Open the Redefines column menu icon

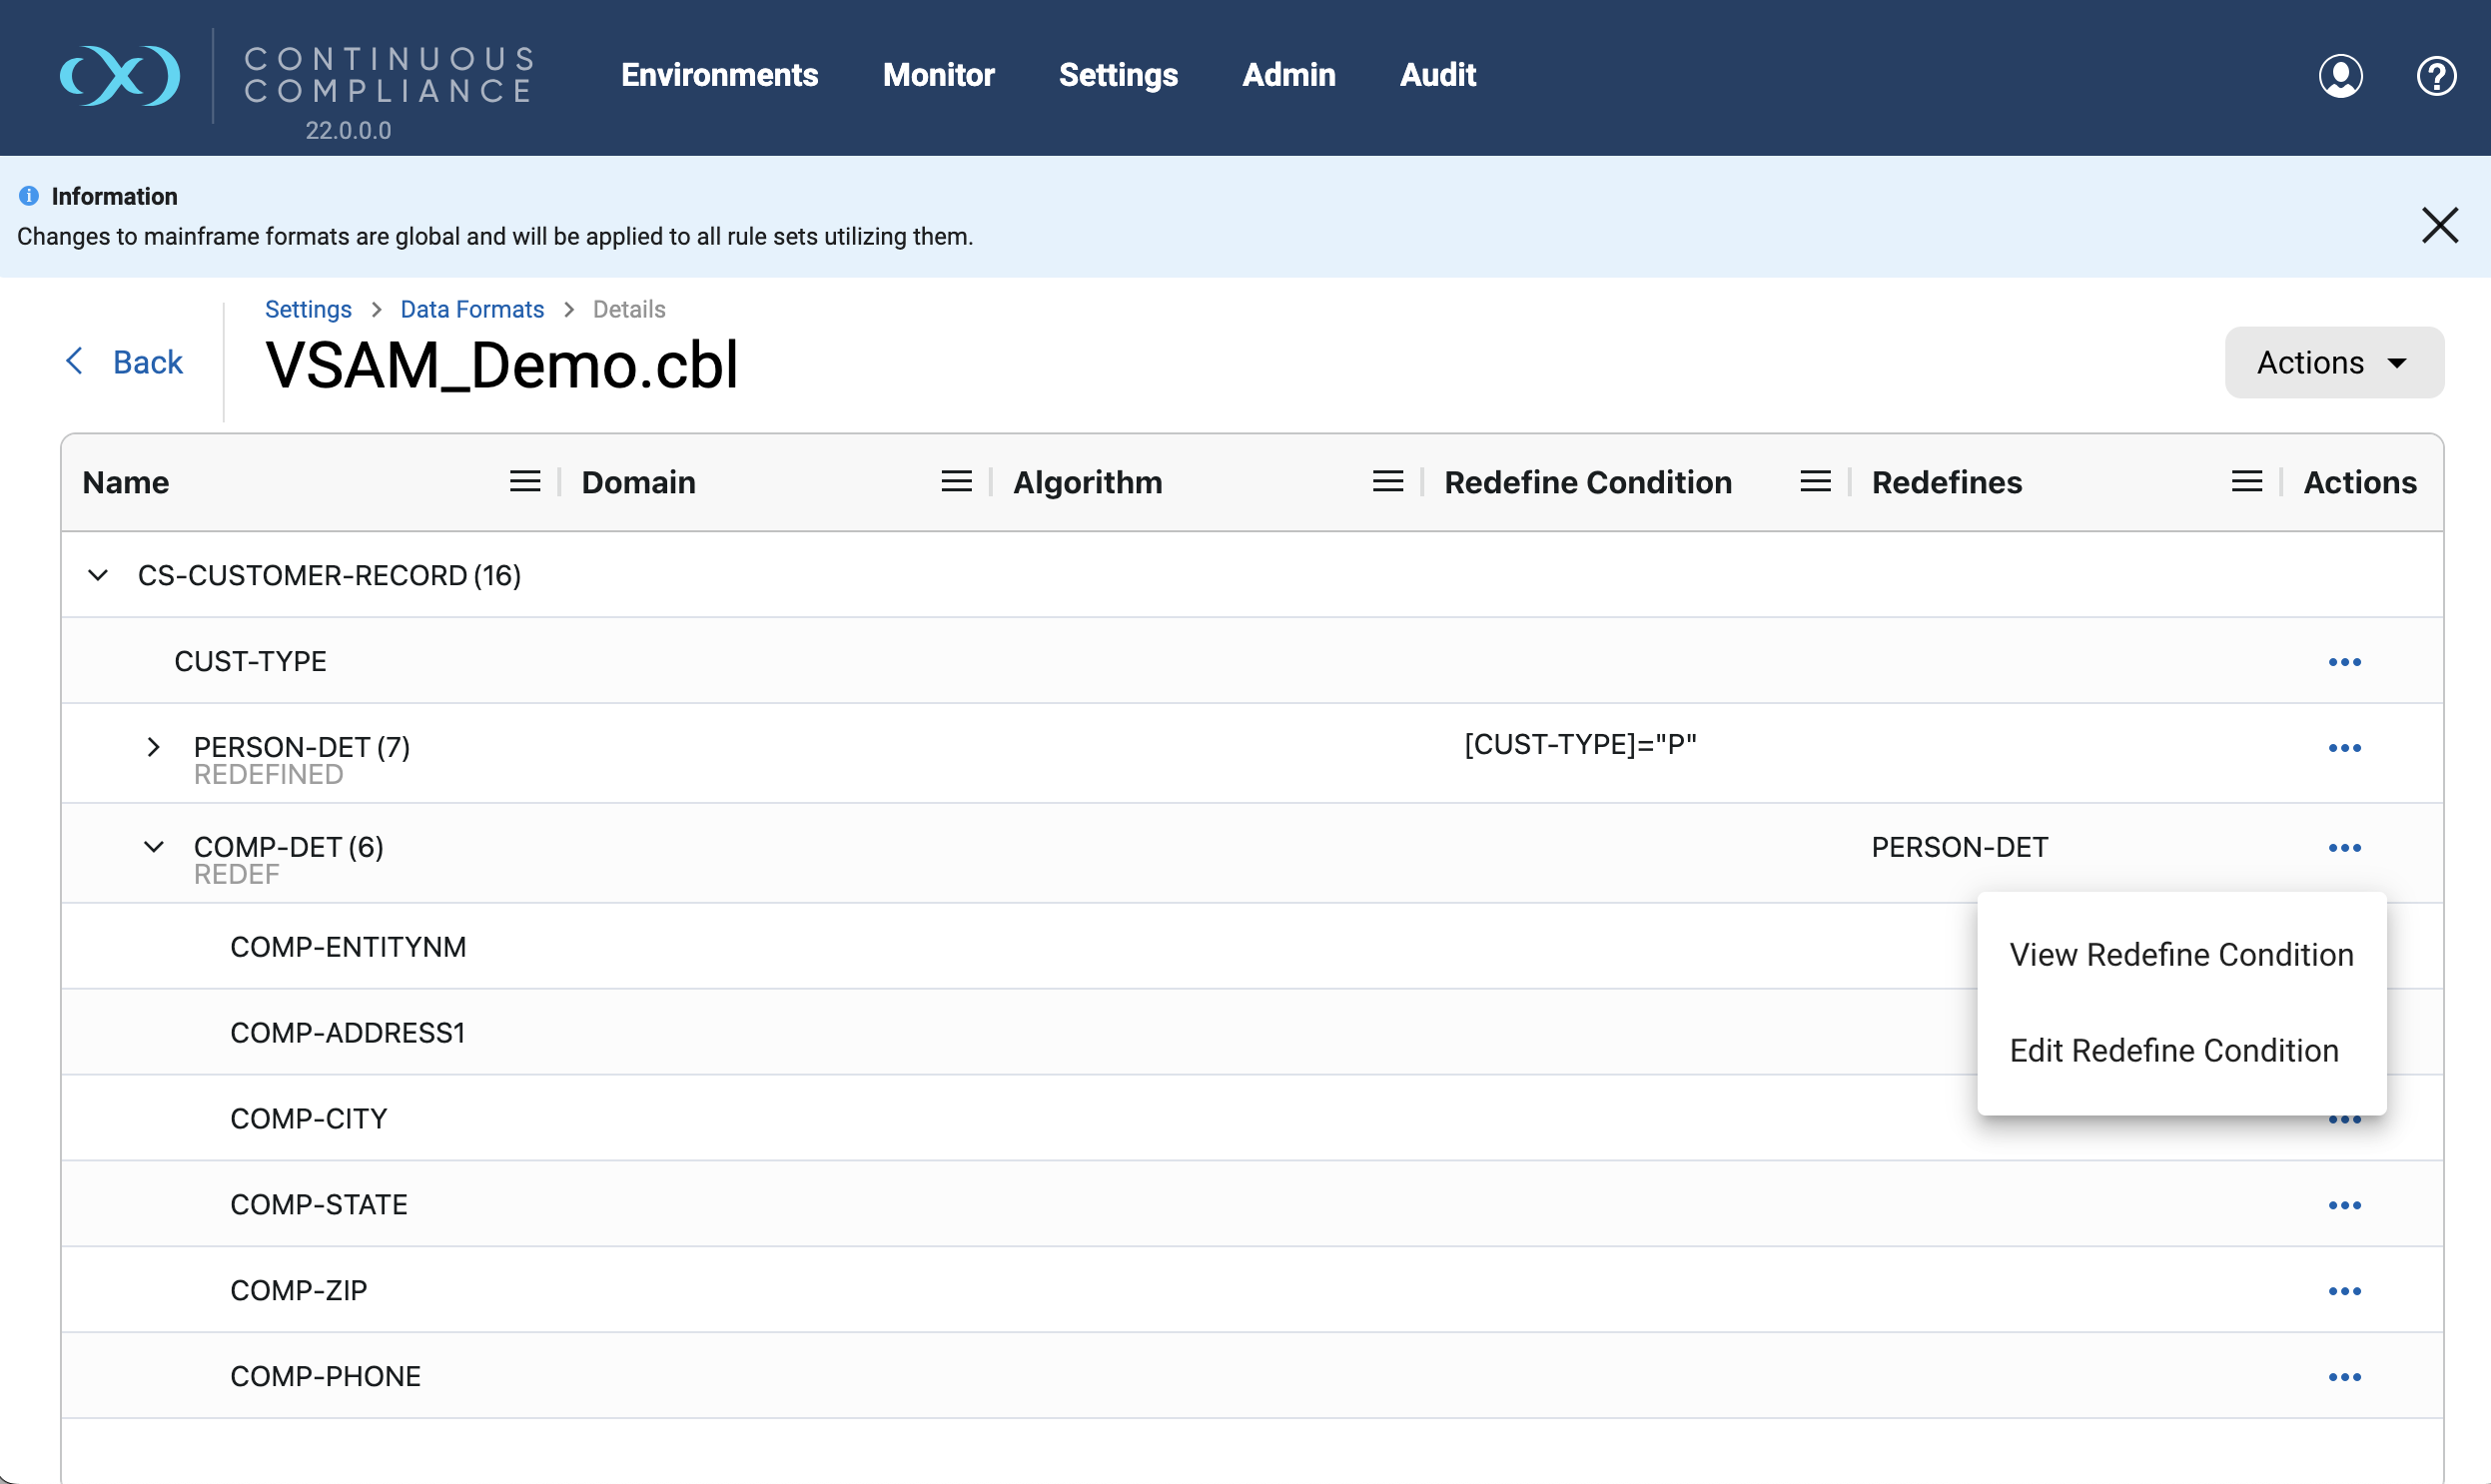2246,482
